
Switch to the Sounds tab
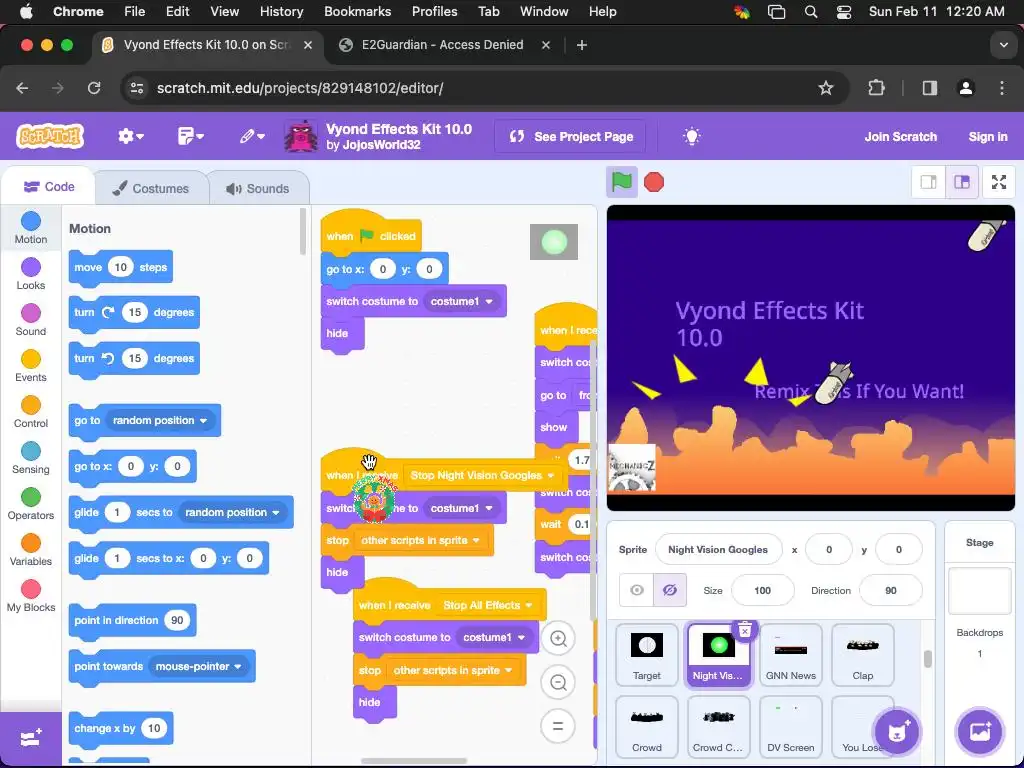(258, 188)
